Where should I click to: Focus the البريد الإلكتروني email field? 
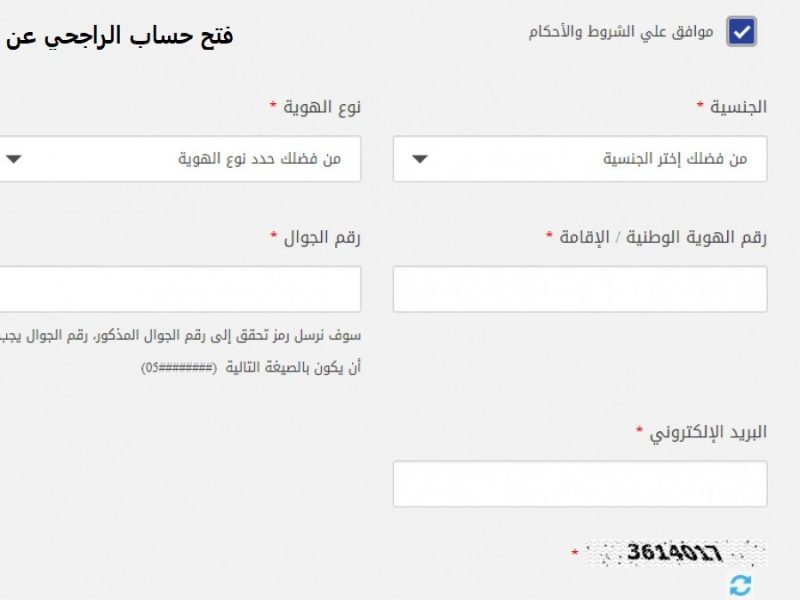click(580, 484)
